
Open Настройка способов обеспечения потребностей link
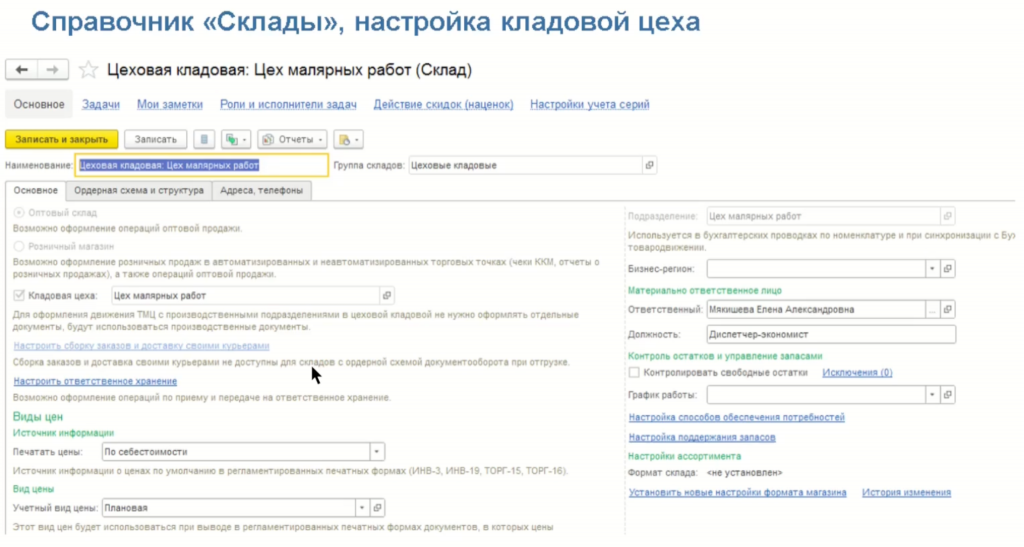coord(737,417)
